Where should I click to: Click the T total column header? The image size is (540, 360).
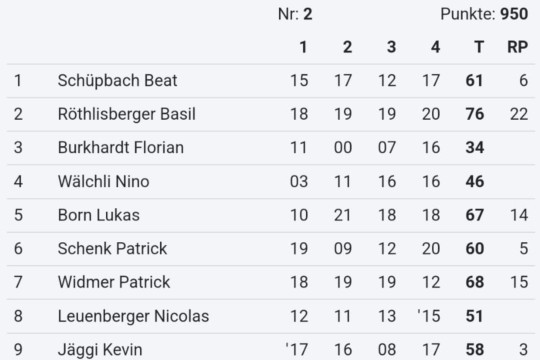tap(479, 47)
